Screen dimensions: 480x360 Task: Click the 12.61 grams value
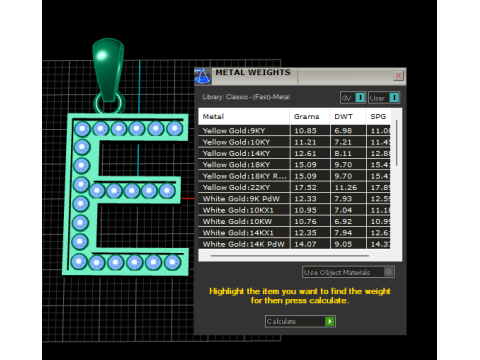point(305,153)
